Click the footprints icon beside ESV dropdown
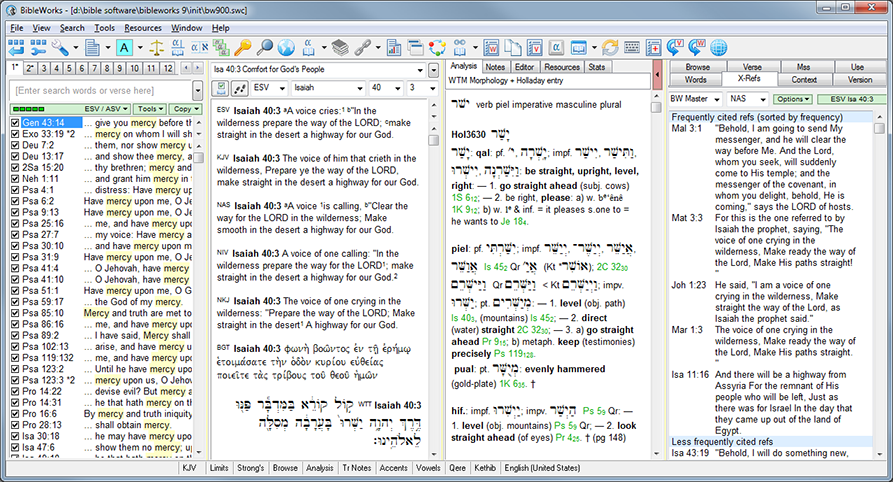893x482 pixels. click(x=240, y=88)
